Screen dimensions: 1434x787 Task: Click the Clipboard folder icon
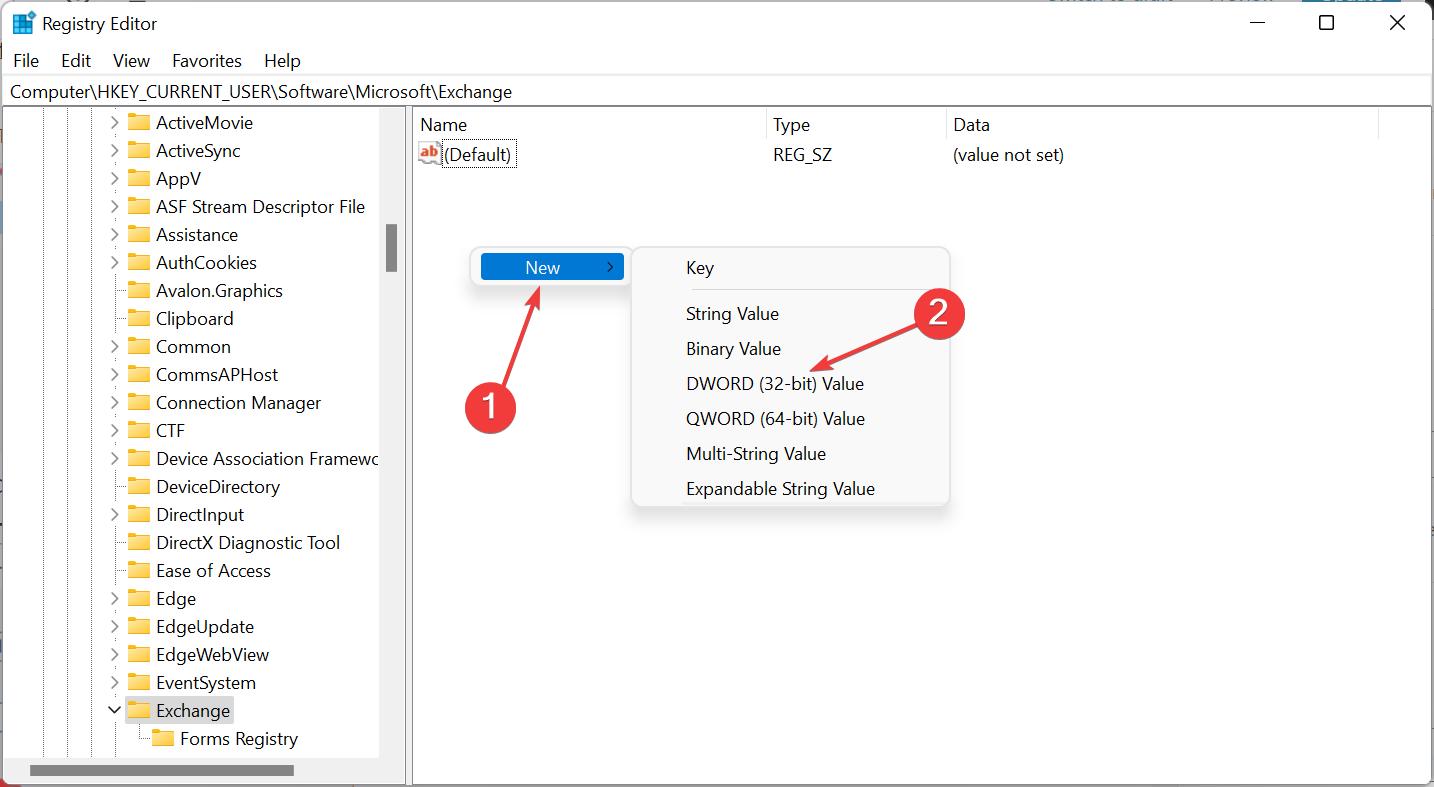pyautogui.click(x=139, y=319)
